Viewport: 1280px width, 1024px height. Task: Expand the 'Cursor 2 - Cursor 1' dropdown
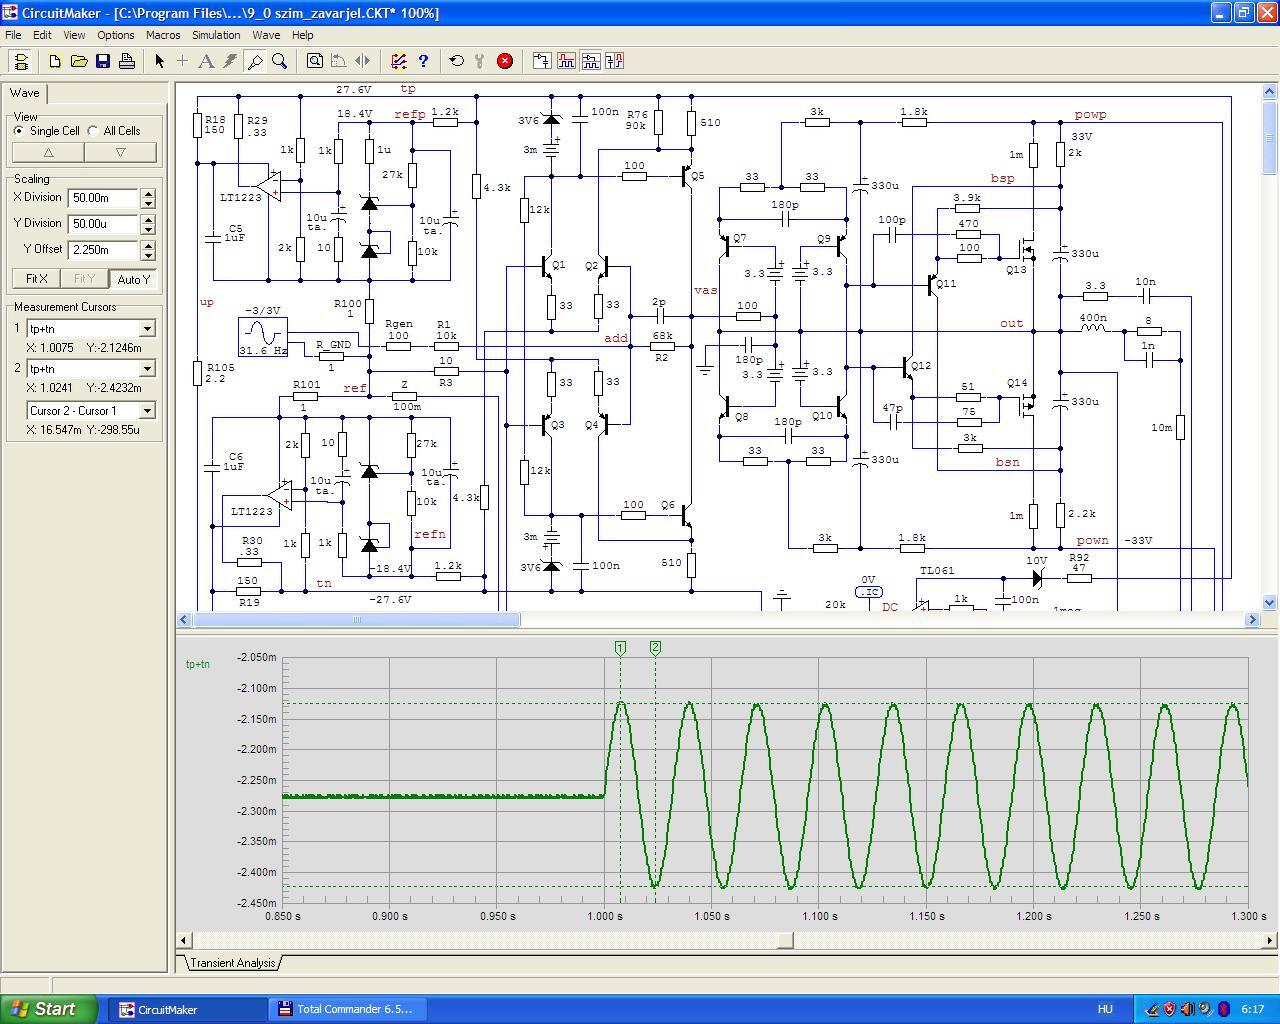pos(147,411)
